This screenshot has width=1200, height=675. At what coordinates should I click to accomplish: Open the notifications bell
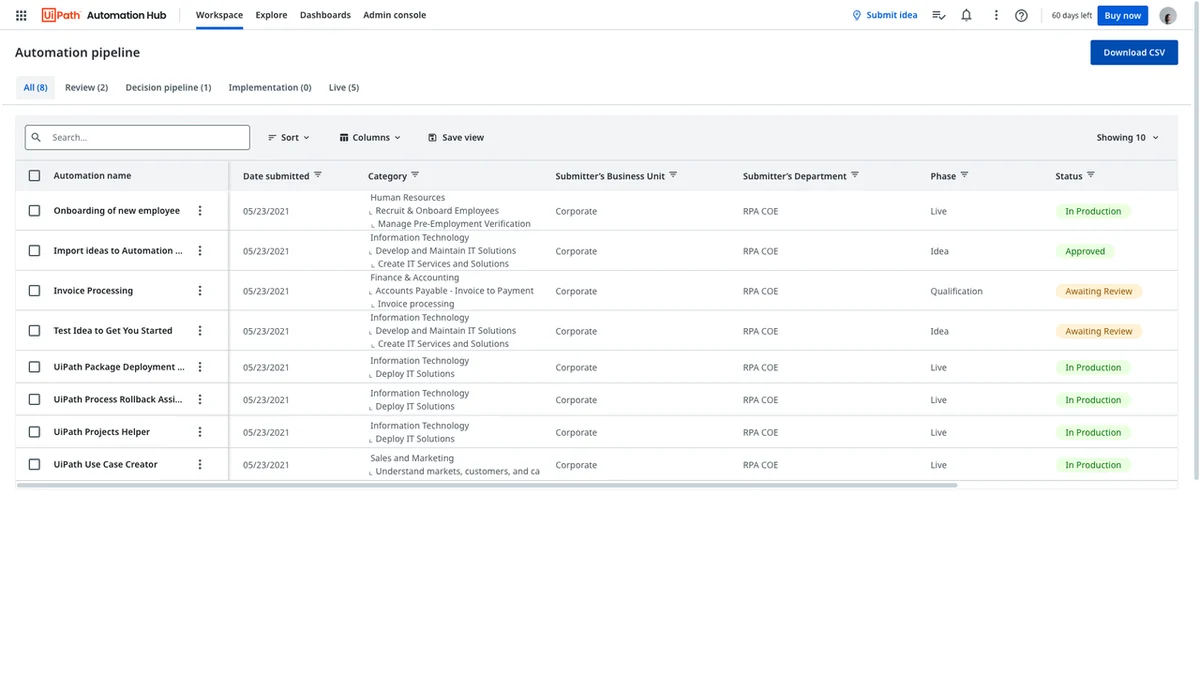click(x=966, y=15)
